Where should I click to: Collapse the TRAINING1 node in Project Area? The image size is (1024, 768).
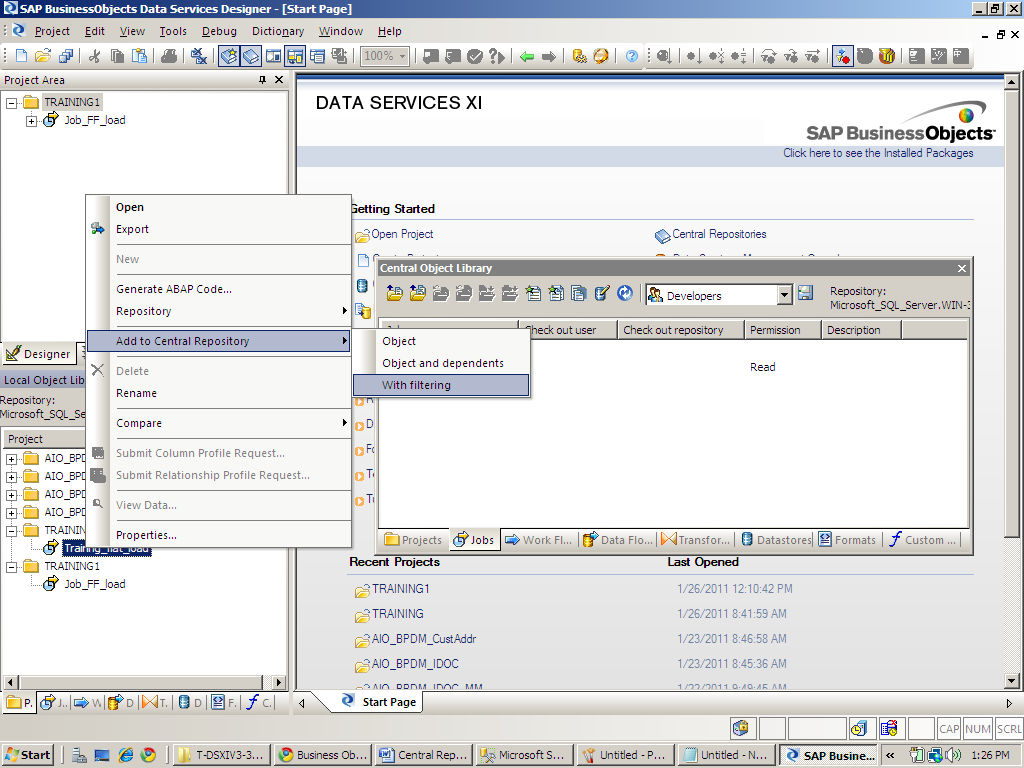pos(11,103)
